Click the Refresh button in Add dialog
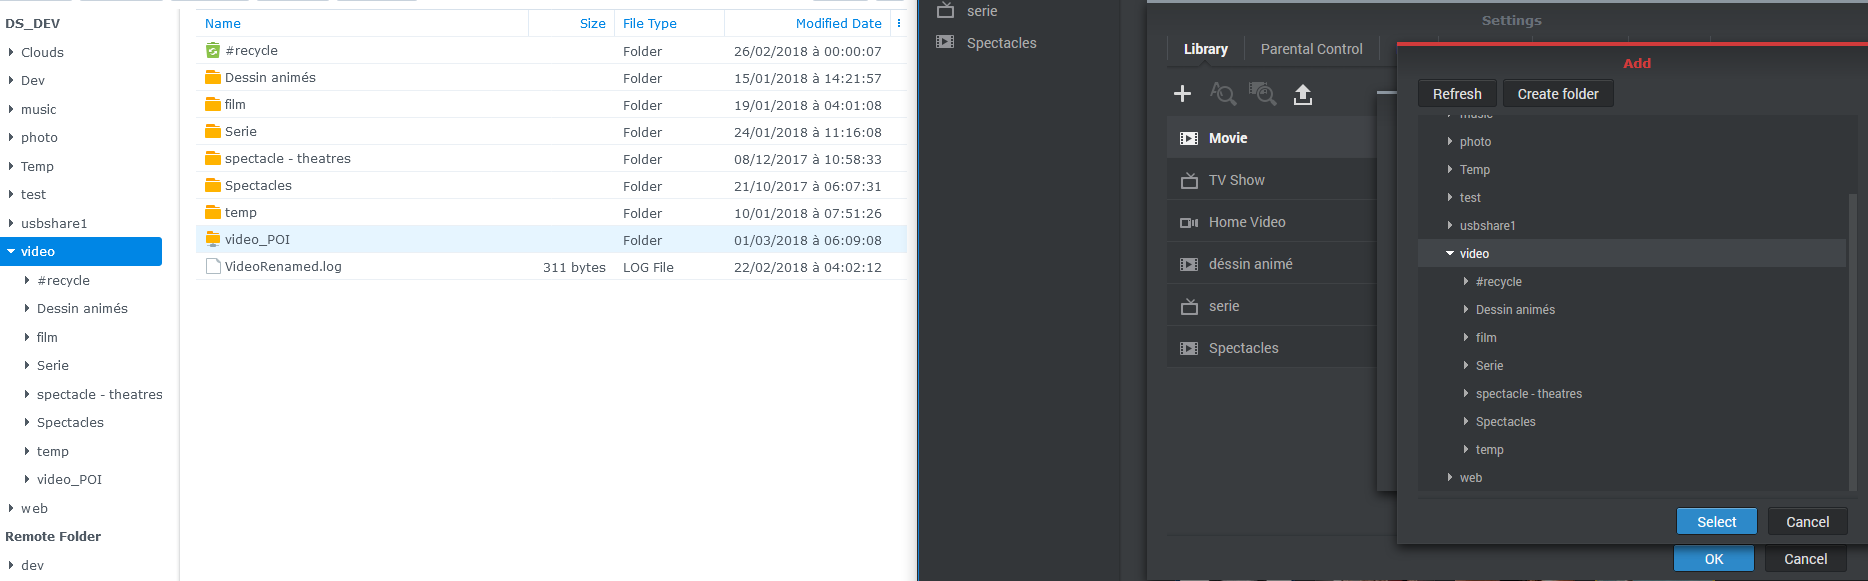Screen dimensions: 1868x581 (1457, 94)
